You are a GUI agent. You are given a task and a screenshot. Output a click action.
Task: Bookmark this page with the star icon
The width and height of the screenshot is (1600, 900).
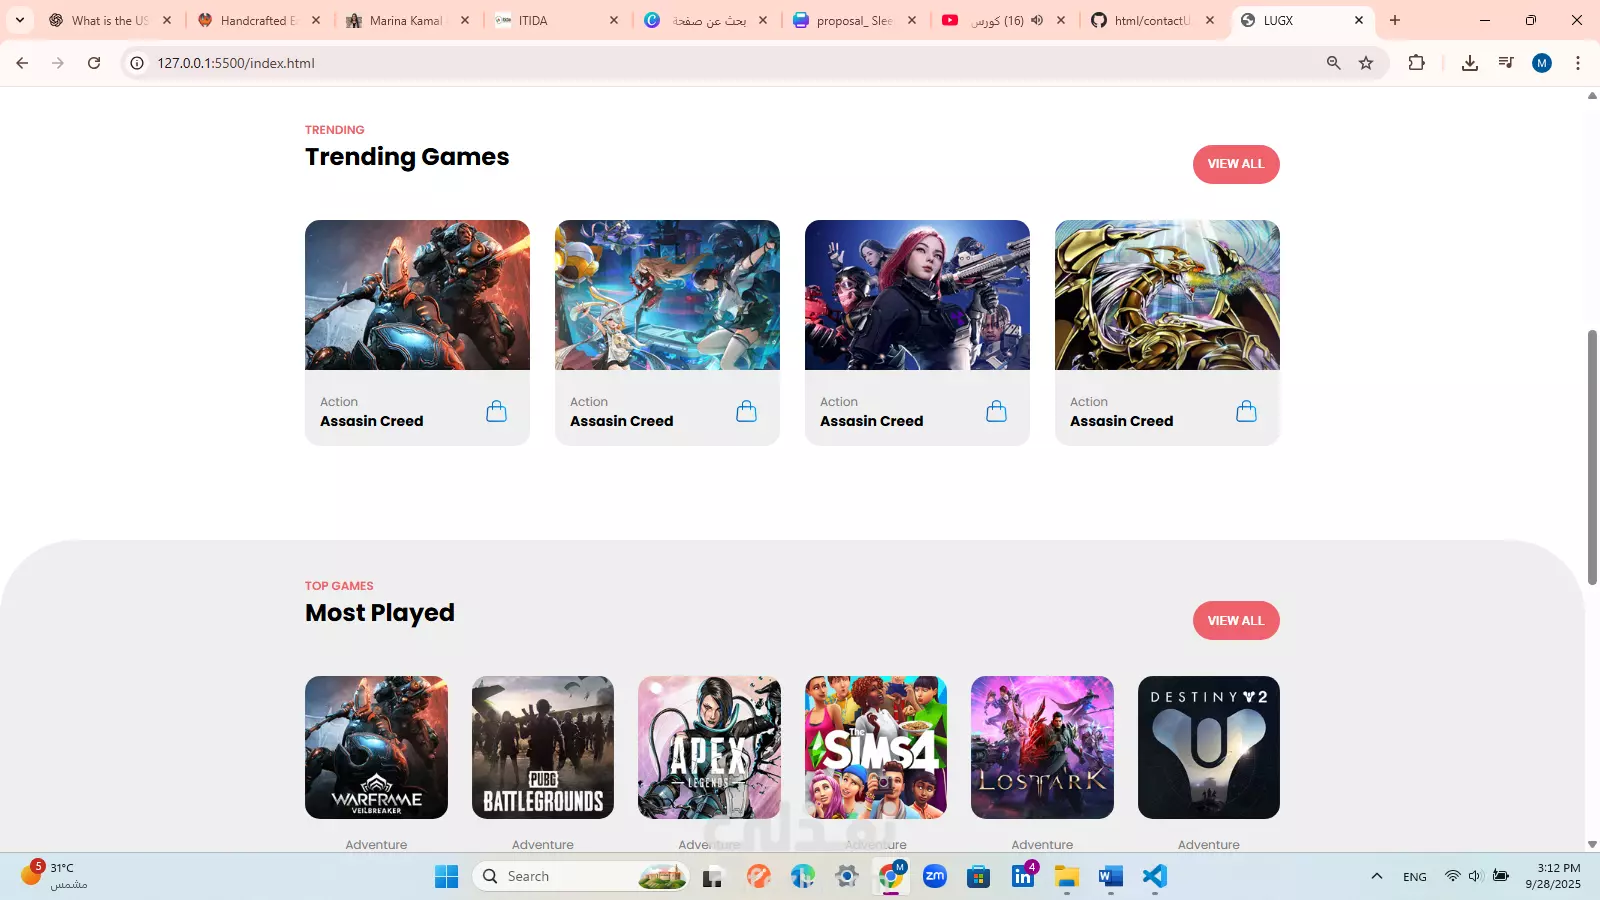click(1366, 63)
